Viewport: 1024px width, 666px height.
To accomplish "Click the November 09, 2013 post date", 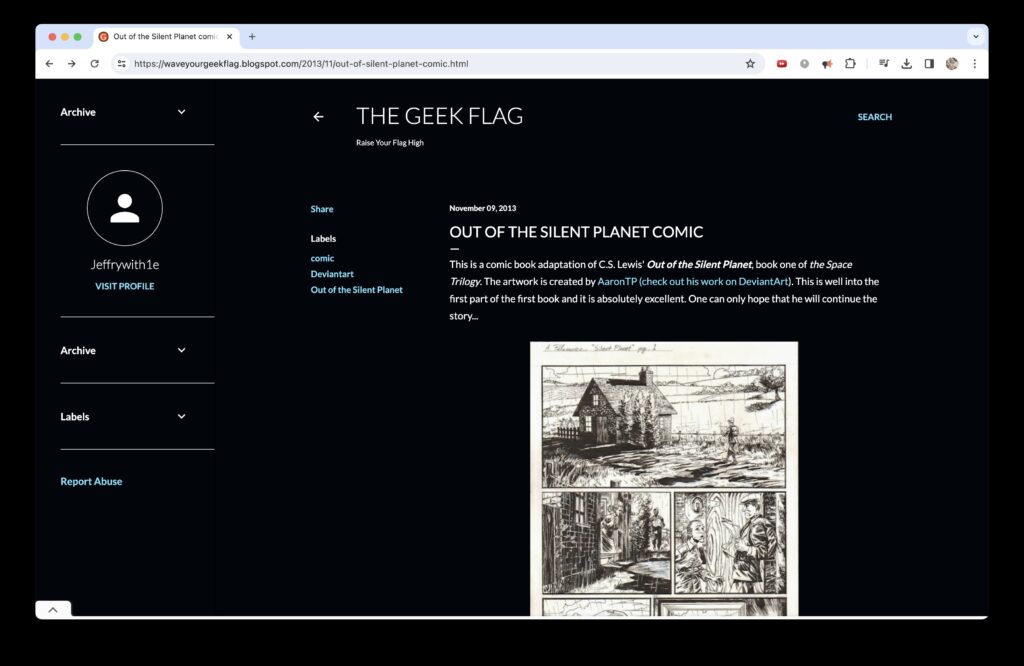I will click(x=483, y=208).
